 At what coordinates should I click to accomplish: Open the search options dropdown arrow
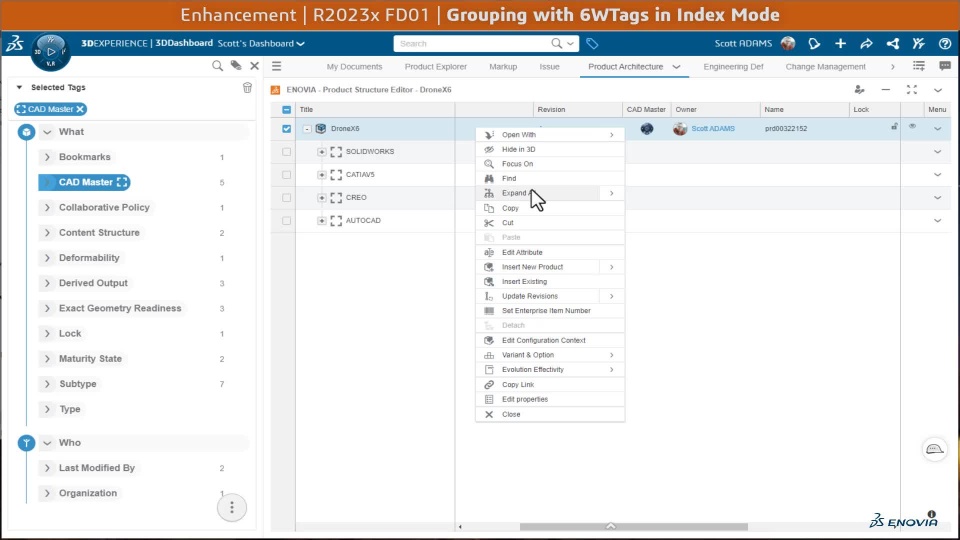click(570, 43)
